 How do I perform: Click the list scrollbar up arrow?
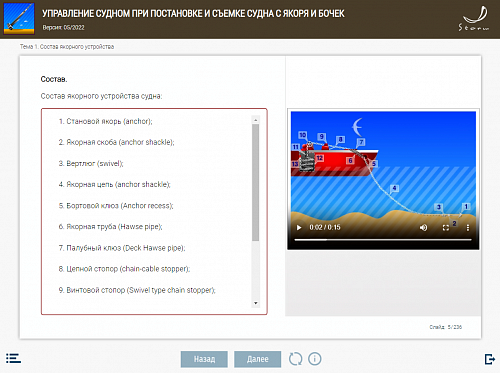256,120
